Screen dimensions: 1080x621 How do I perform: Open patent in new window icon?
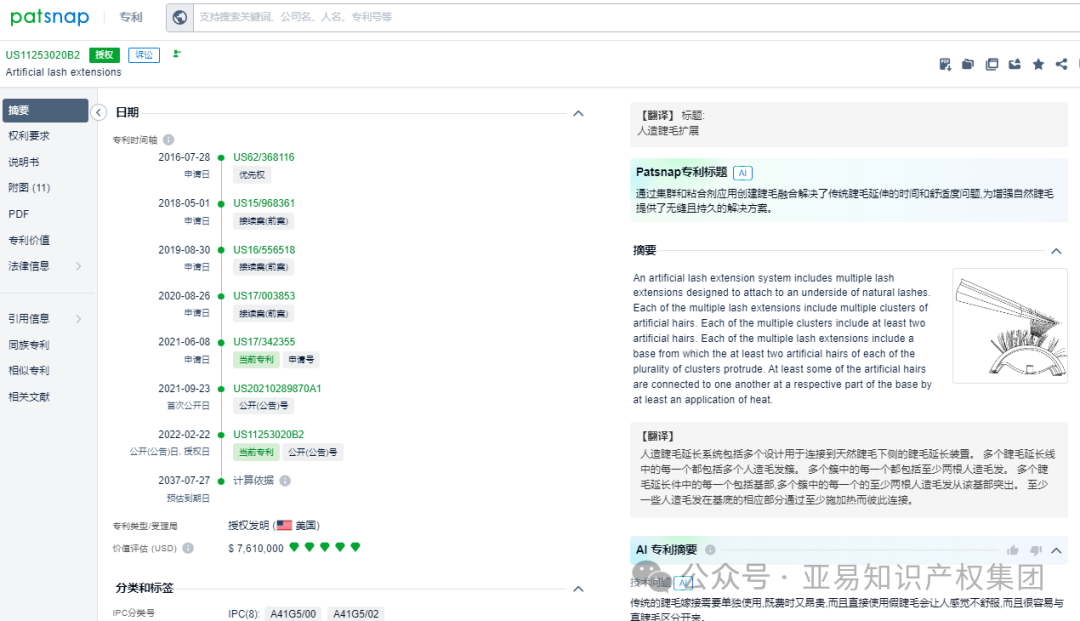[x=991, y=65]
